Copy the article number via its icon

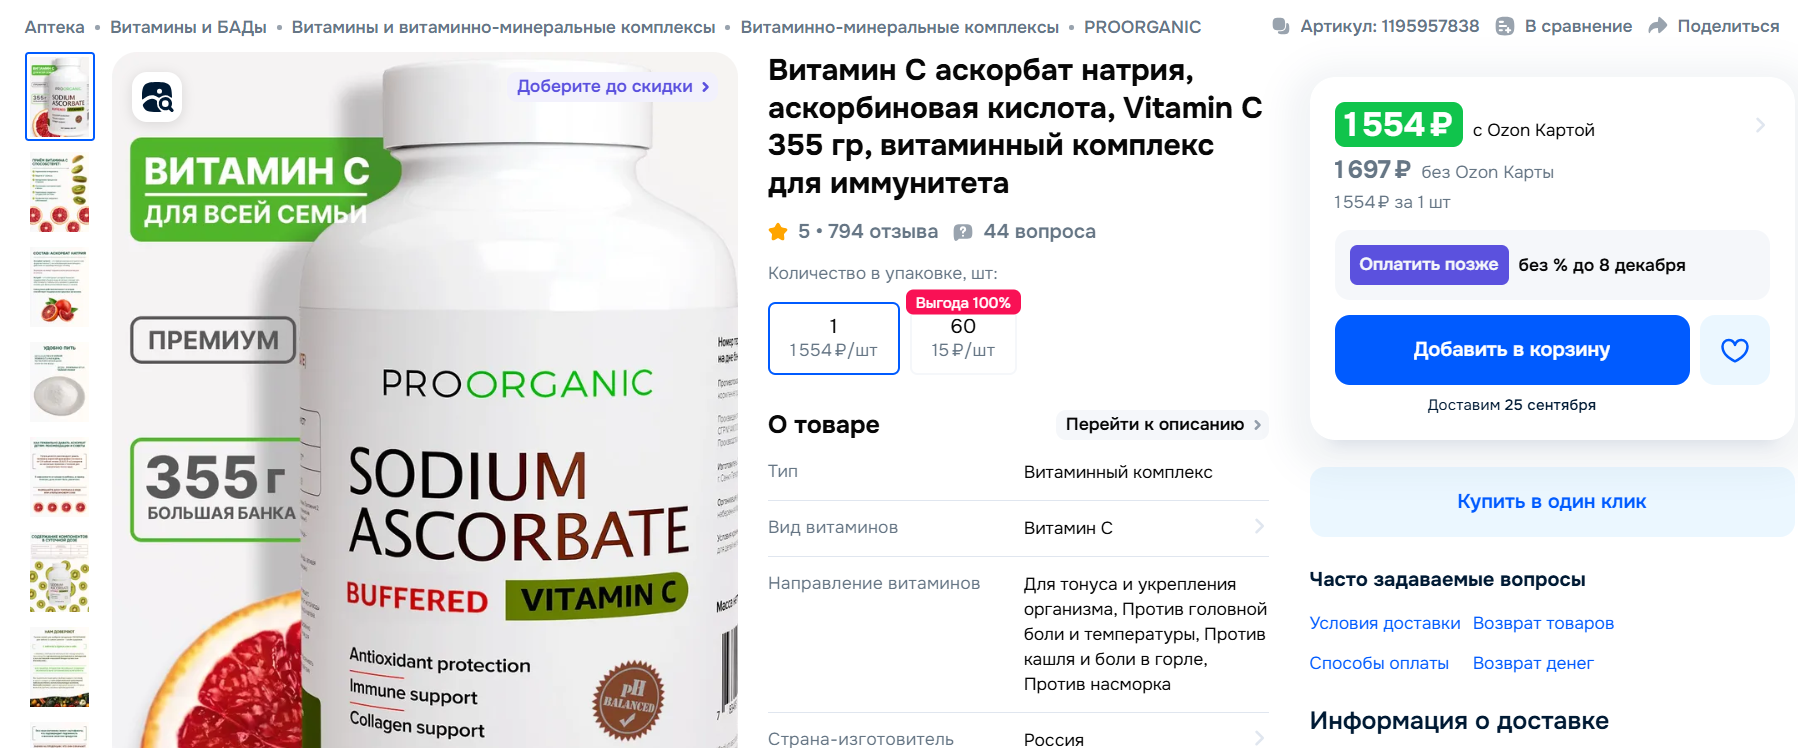pos(1281,26)
